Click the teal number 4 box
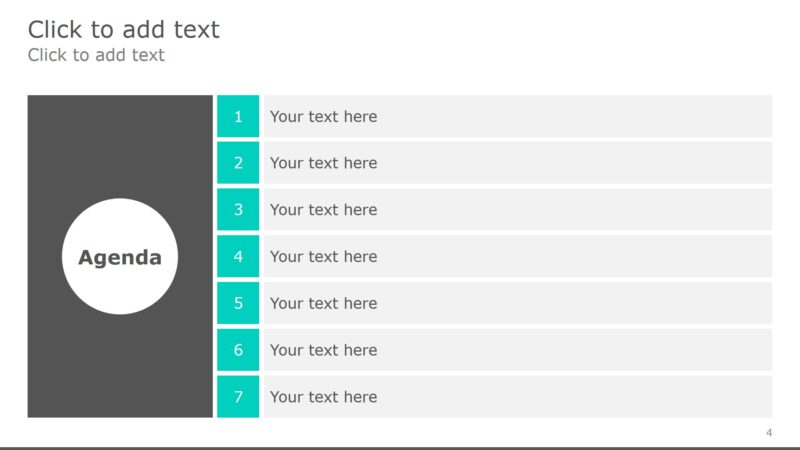This screenshot has width=800, height=450. pos(238,256)
